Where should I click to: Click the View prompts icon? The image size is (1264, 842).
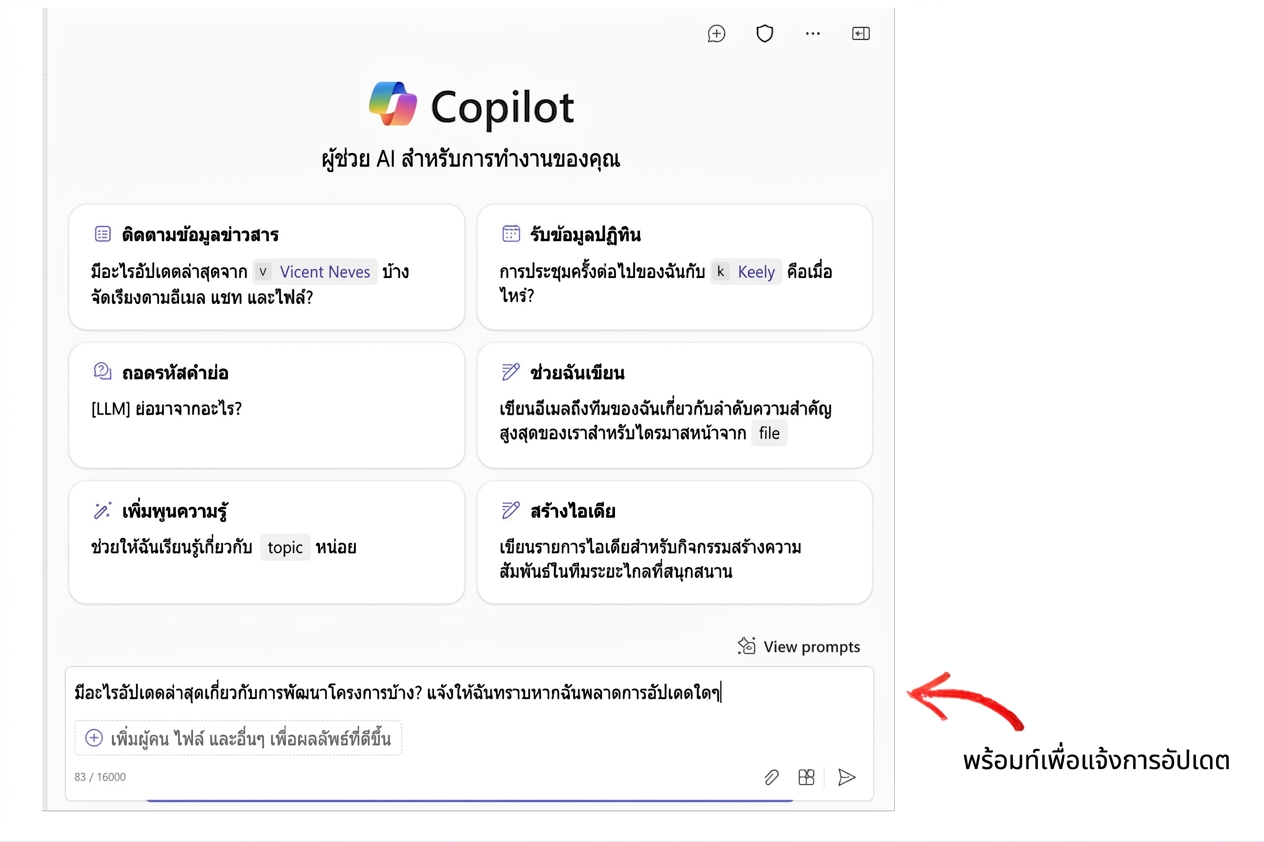coord(746,646)
